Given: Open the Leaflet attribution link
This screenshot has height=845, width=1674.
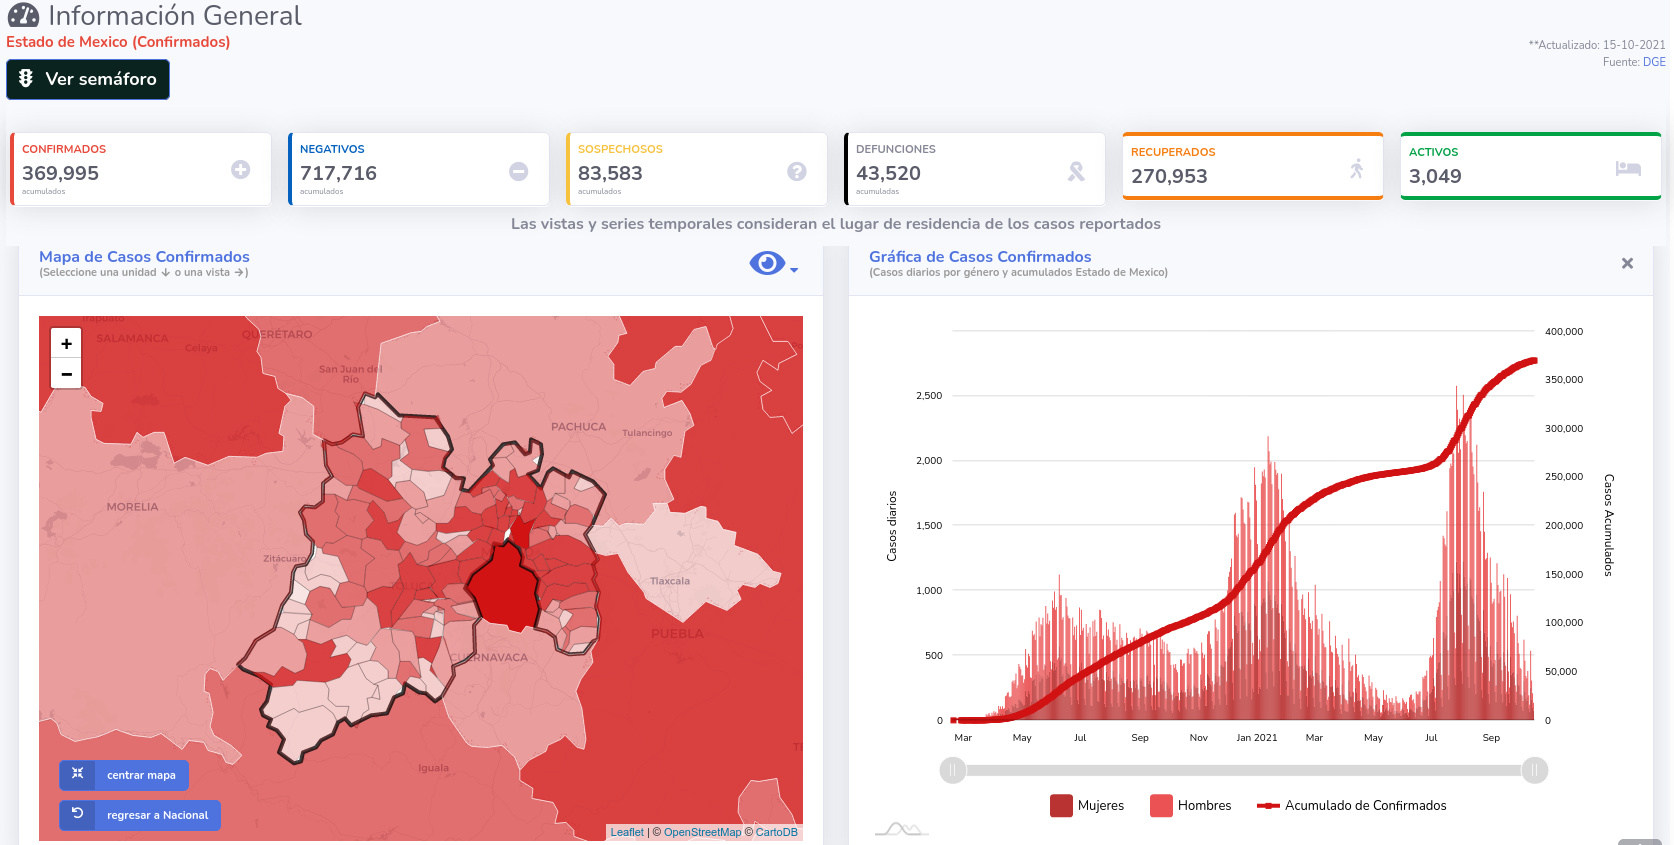Looking at the screenshot, I should click(627, 832).
